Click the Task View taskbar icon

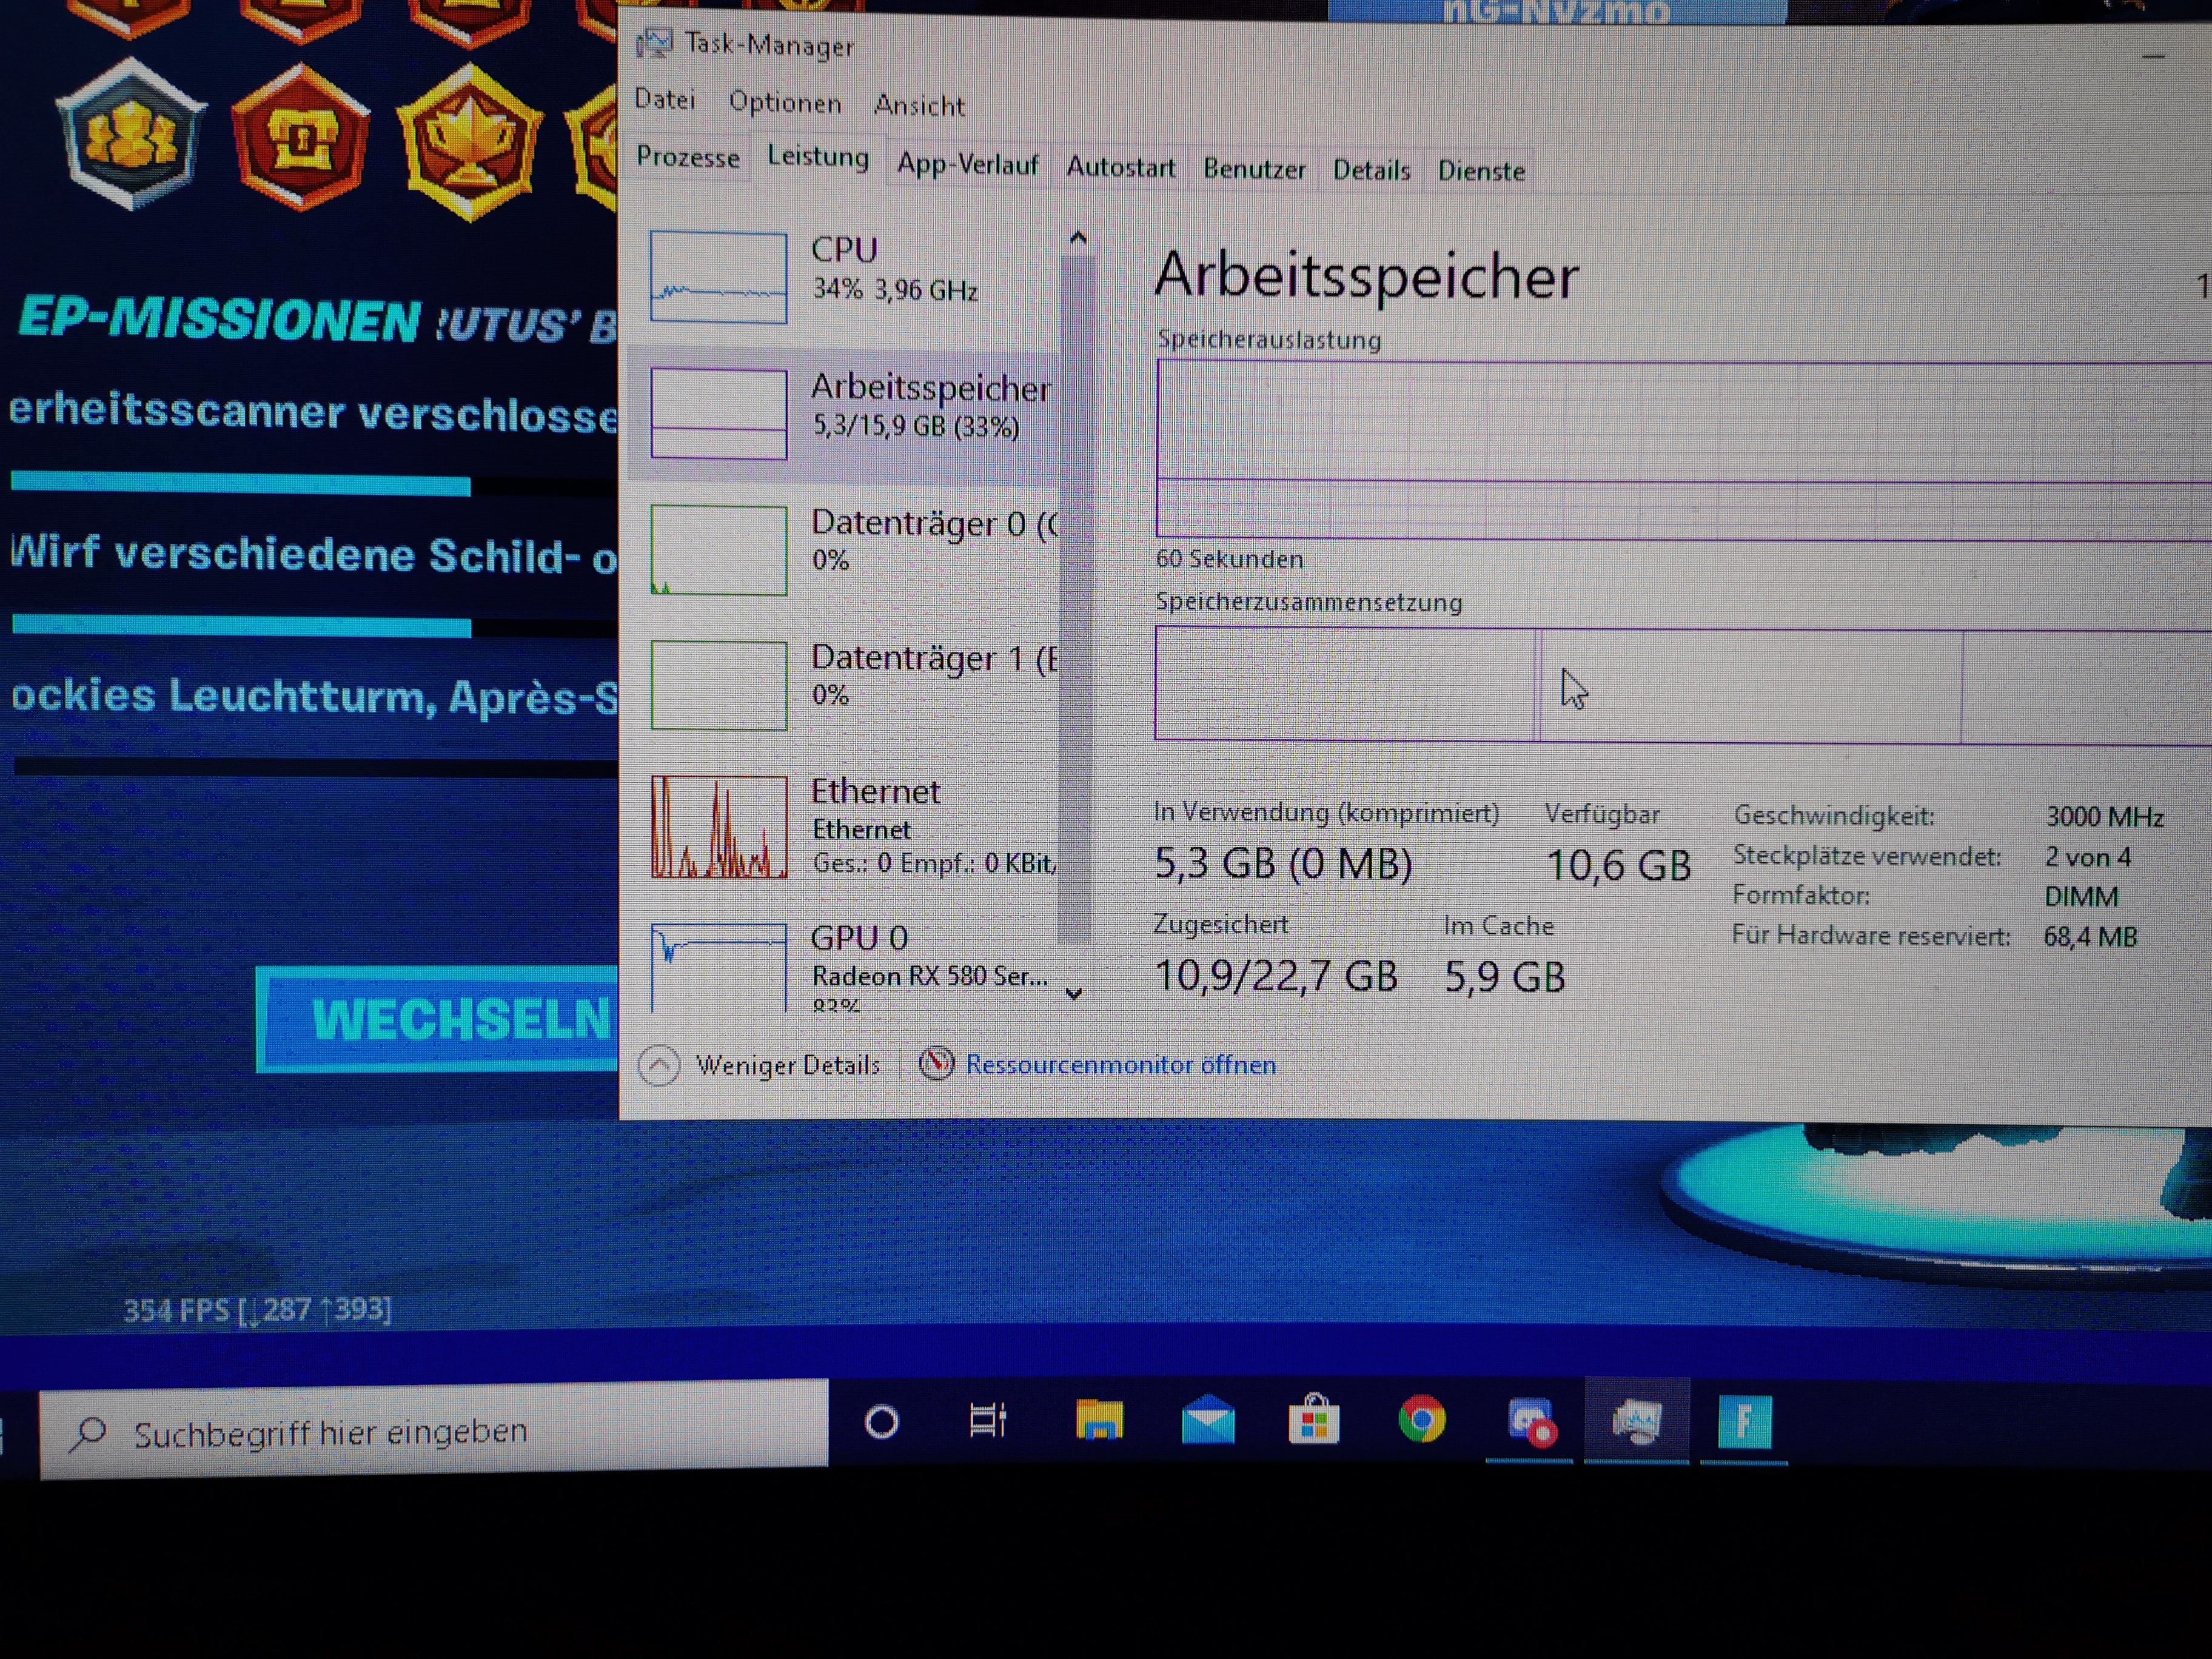point(988,1421)
